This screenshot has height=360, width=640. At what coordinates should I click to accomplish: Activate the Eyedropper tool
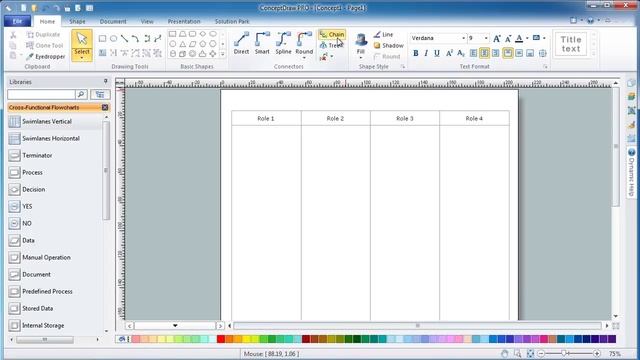coord(46,57)
